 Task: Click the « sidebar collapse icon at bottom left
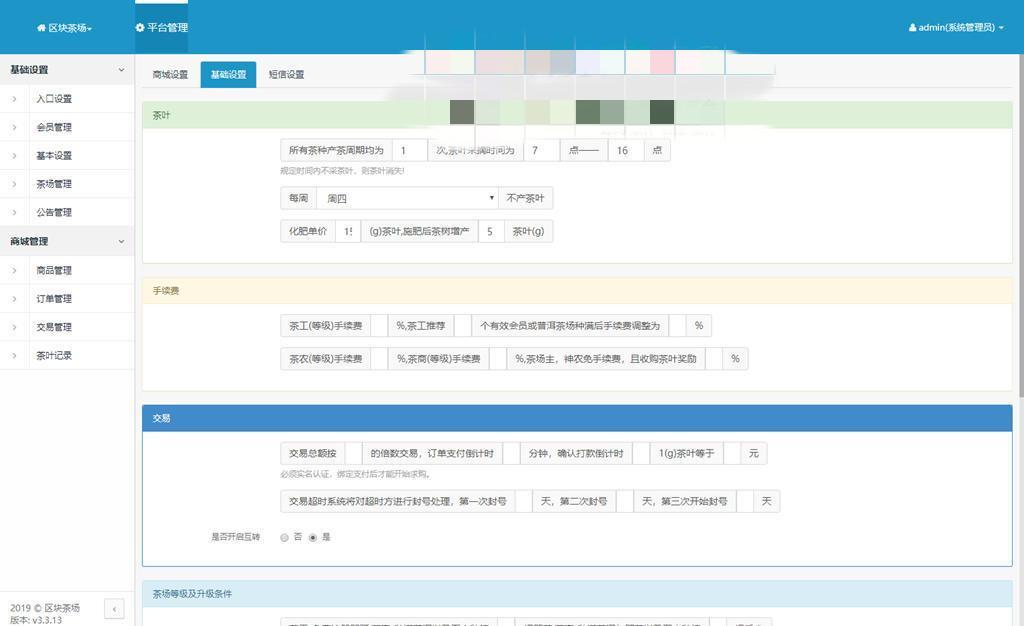pos(115,609)
